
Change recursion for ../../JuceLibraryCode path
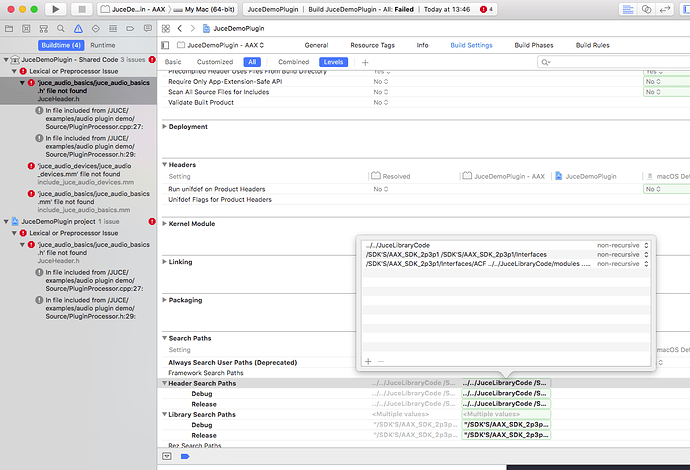click(x=623, y=245)
